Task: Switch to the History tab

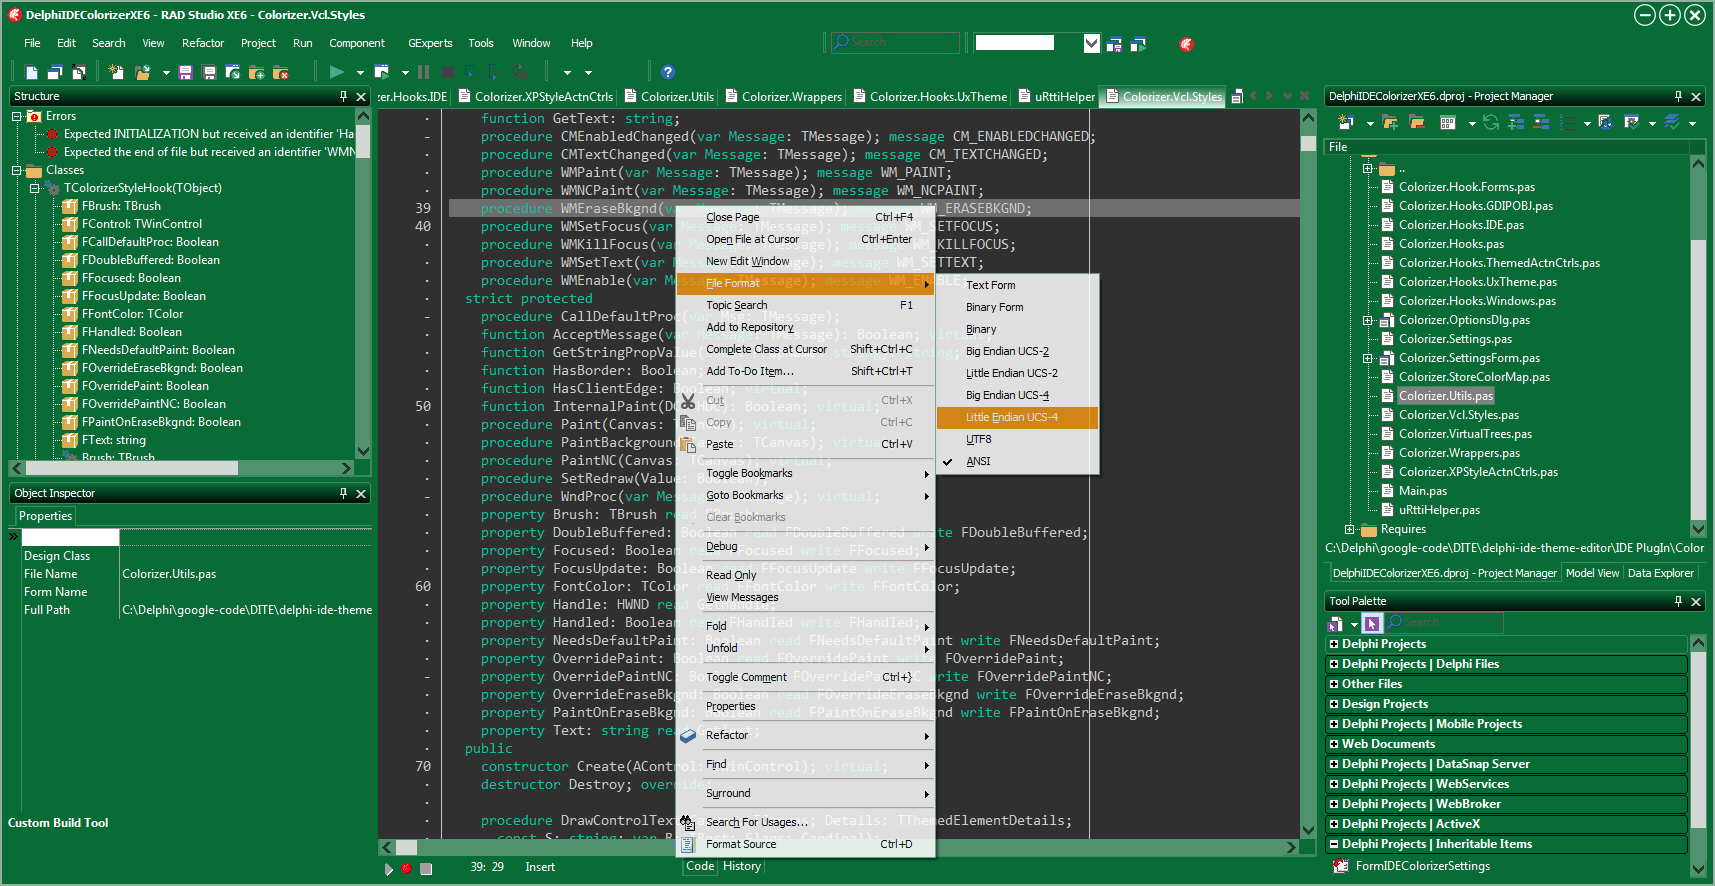Action: [x=742, y=866]
